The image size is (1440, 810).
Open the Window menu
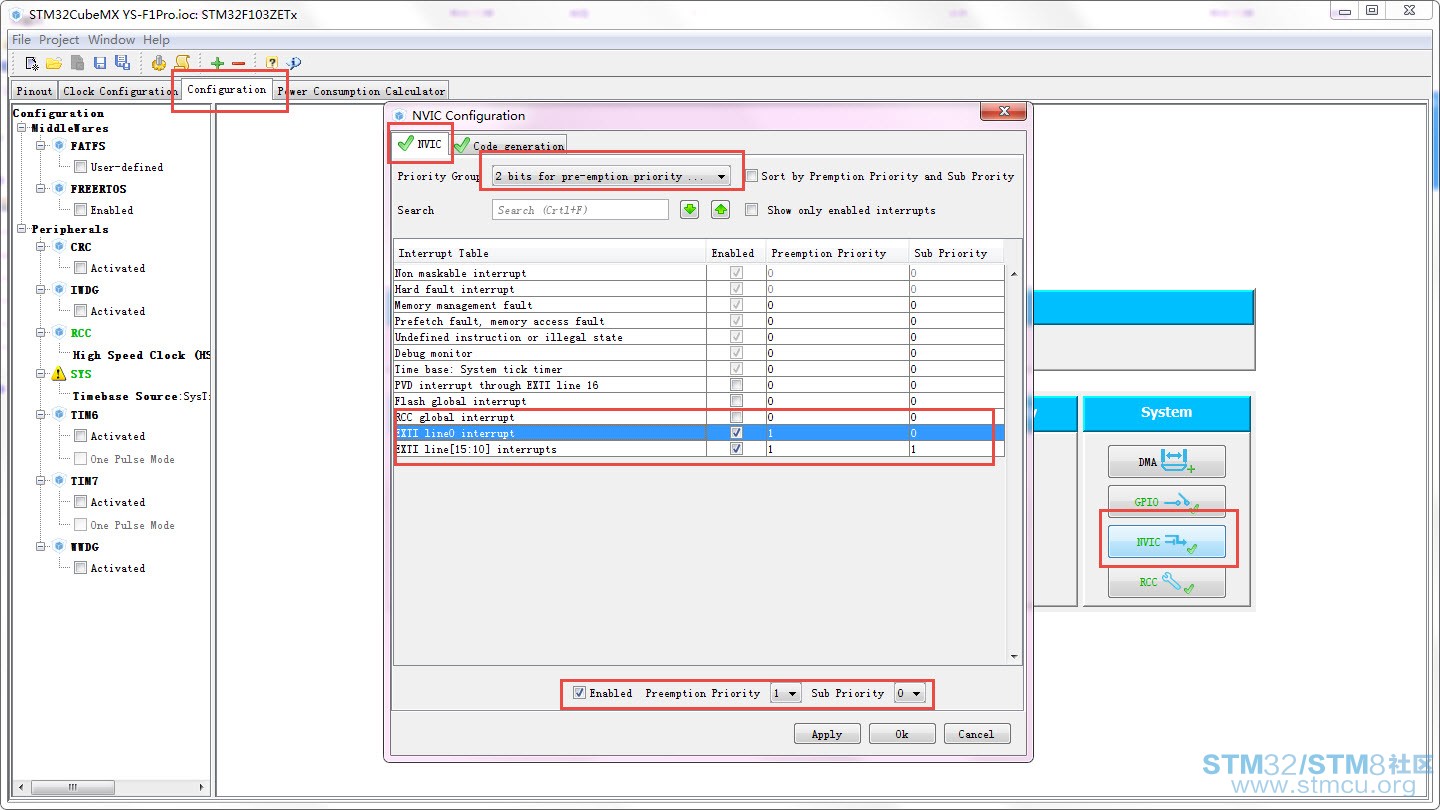[x=111, y=40]
